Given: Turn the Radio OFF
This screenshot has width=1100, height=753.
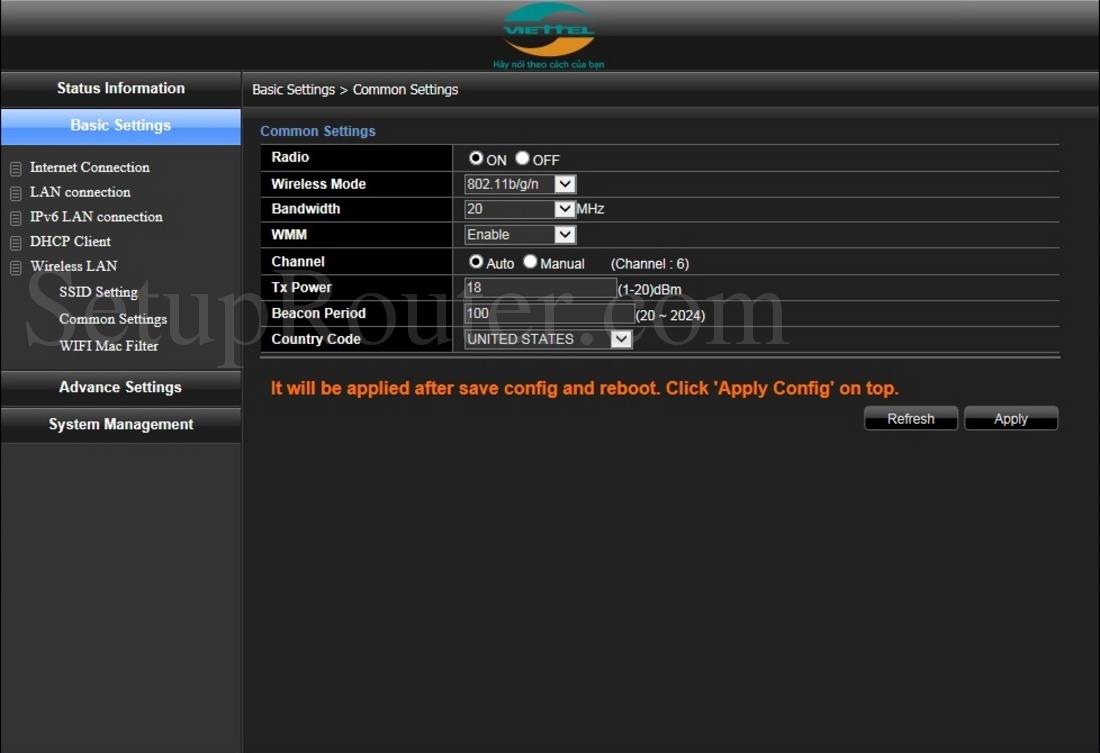Looking at the screenshot, I should [521, 158].
